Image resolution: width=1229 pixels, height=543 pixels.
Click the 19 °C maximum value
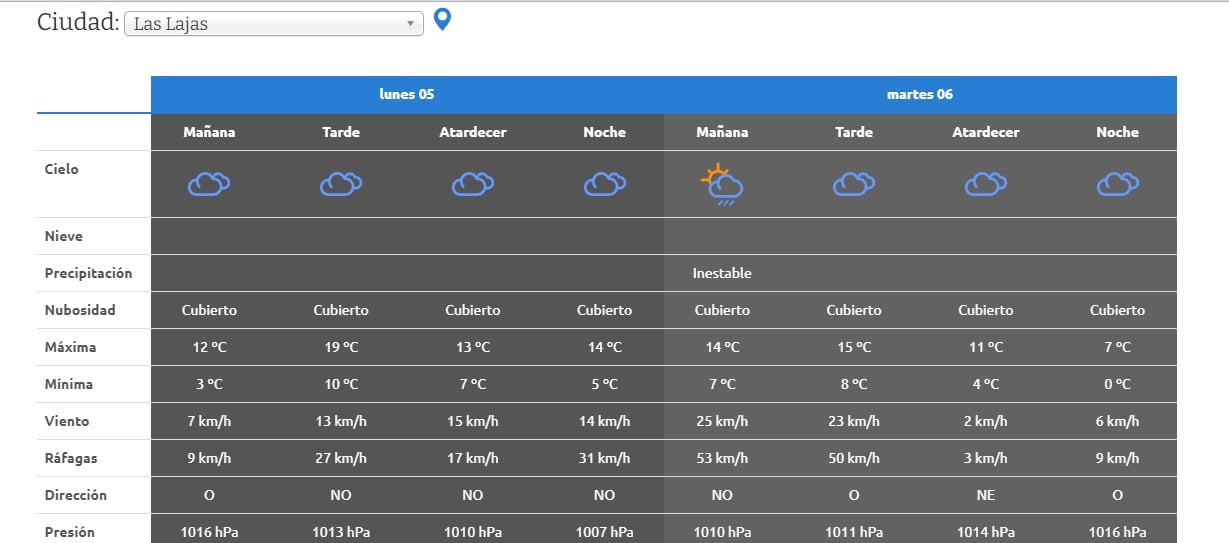point(341,347)
